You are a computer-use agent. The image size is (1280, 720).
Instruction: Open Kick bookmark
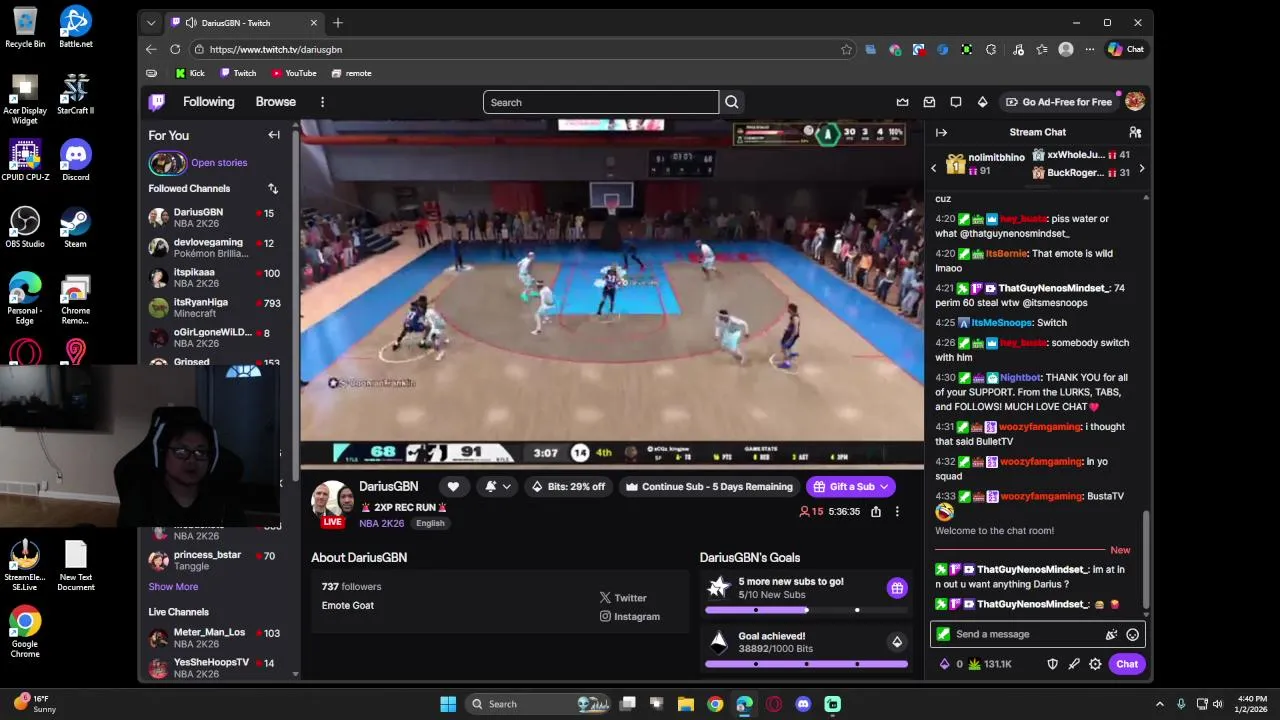189,73
